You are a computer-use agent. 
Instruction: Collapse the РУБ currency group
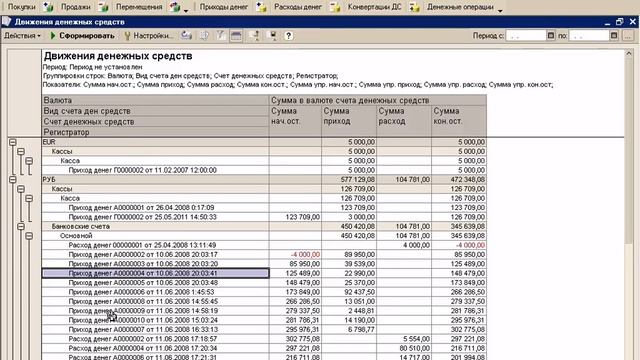point(13,180)
